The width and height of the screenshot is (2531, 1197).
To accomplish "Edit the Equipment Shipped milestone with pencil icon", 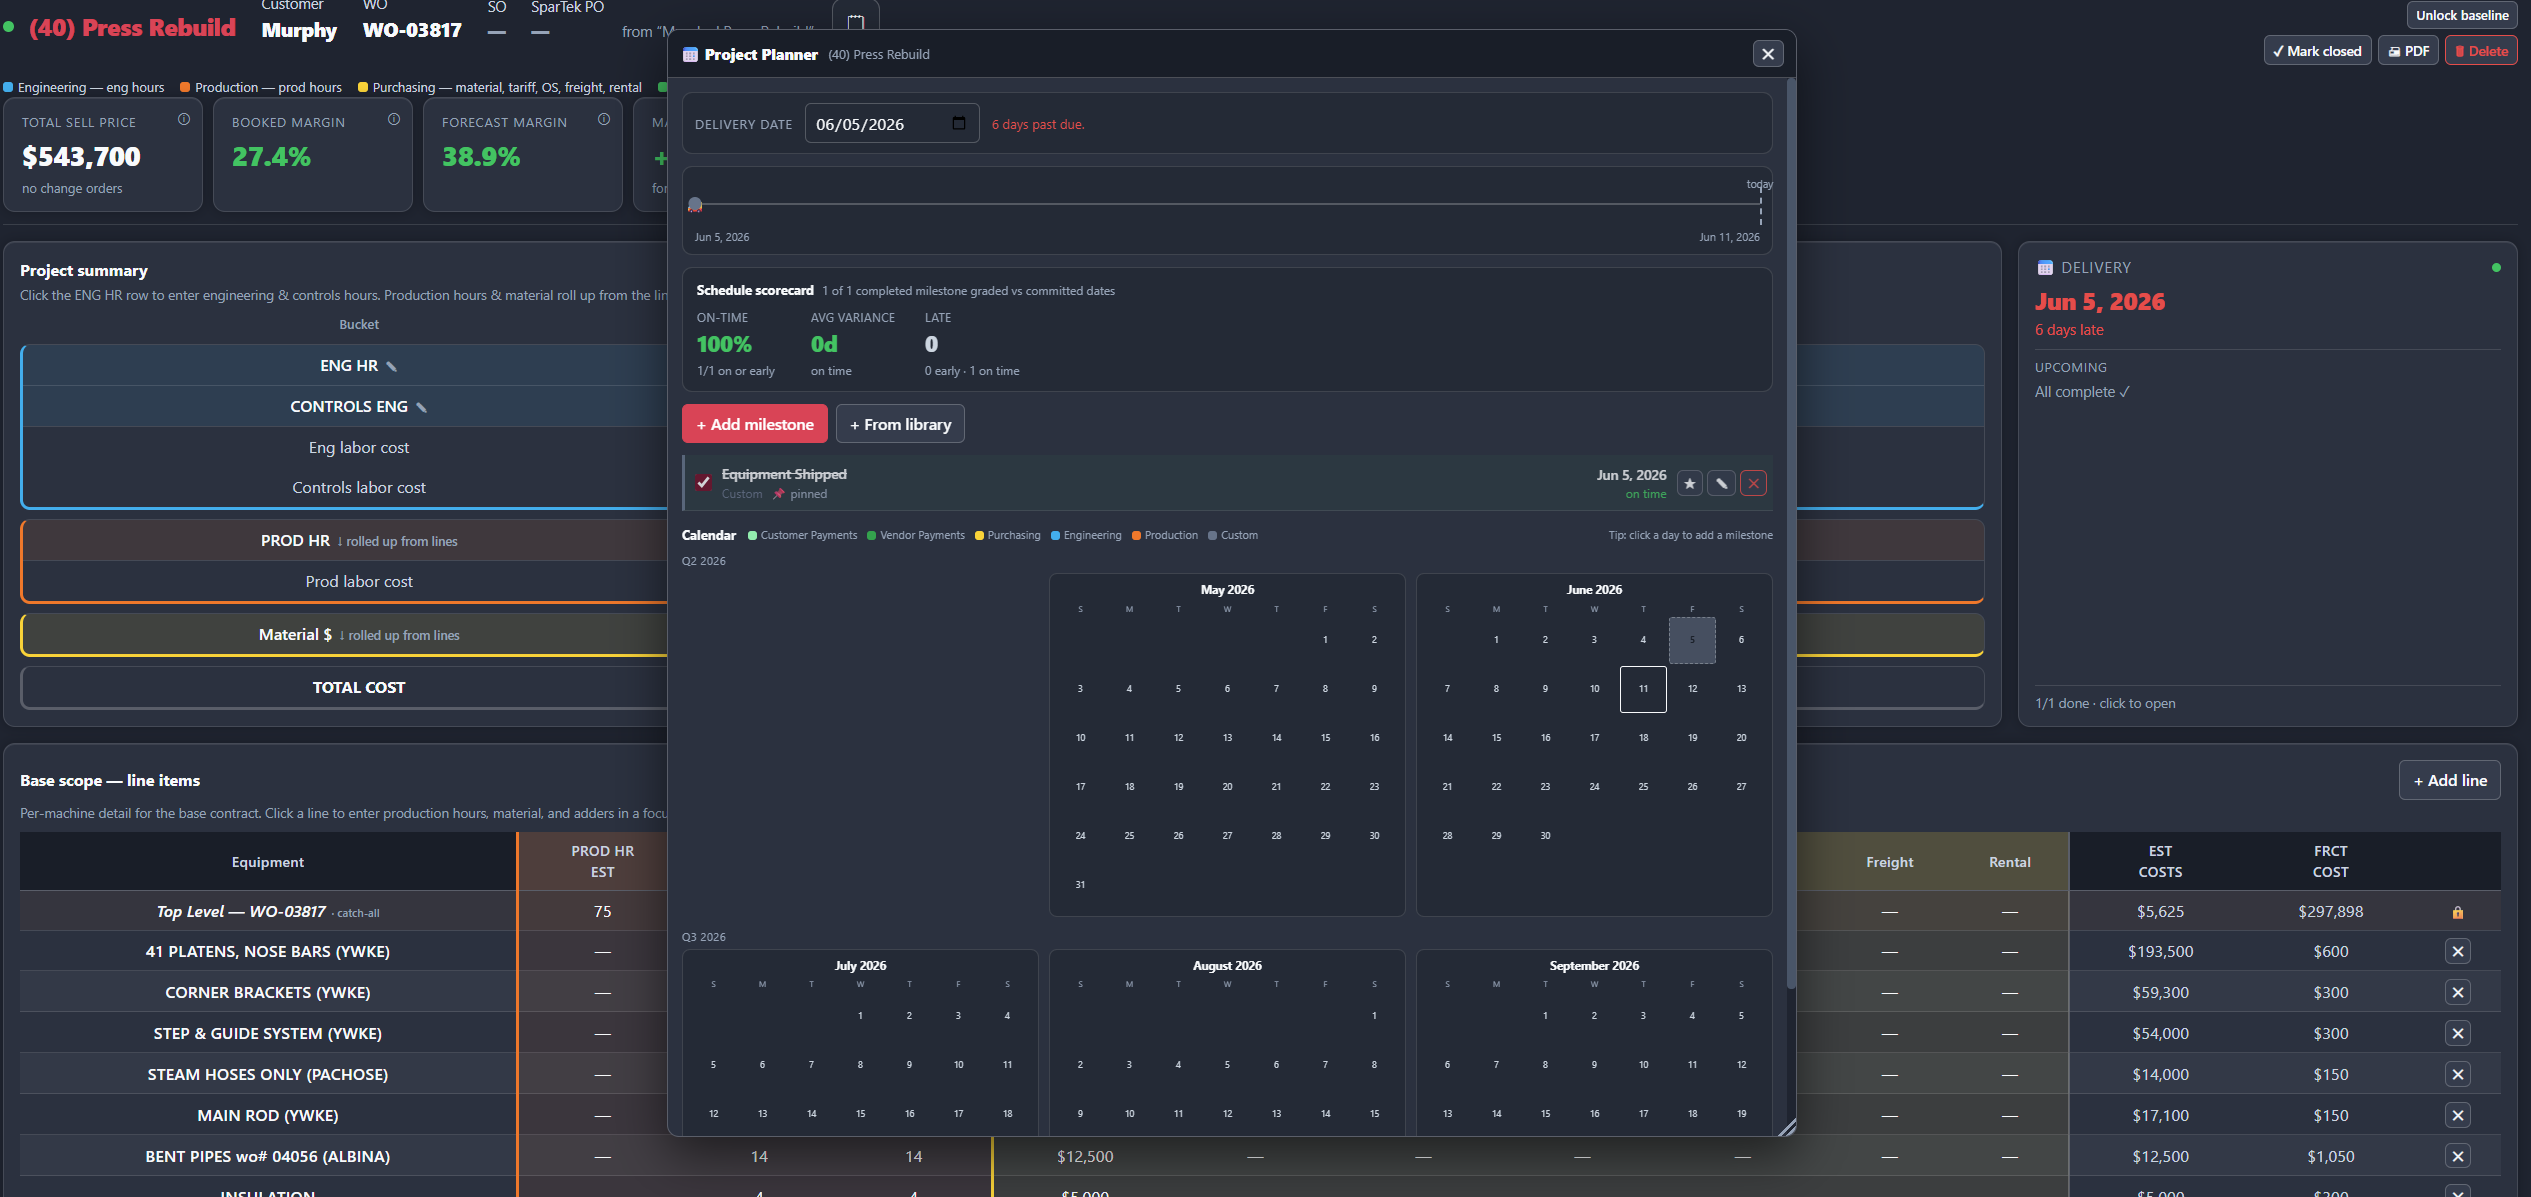I will point(1721,484).
